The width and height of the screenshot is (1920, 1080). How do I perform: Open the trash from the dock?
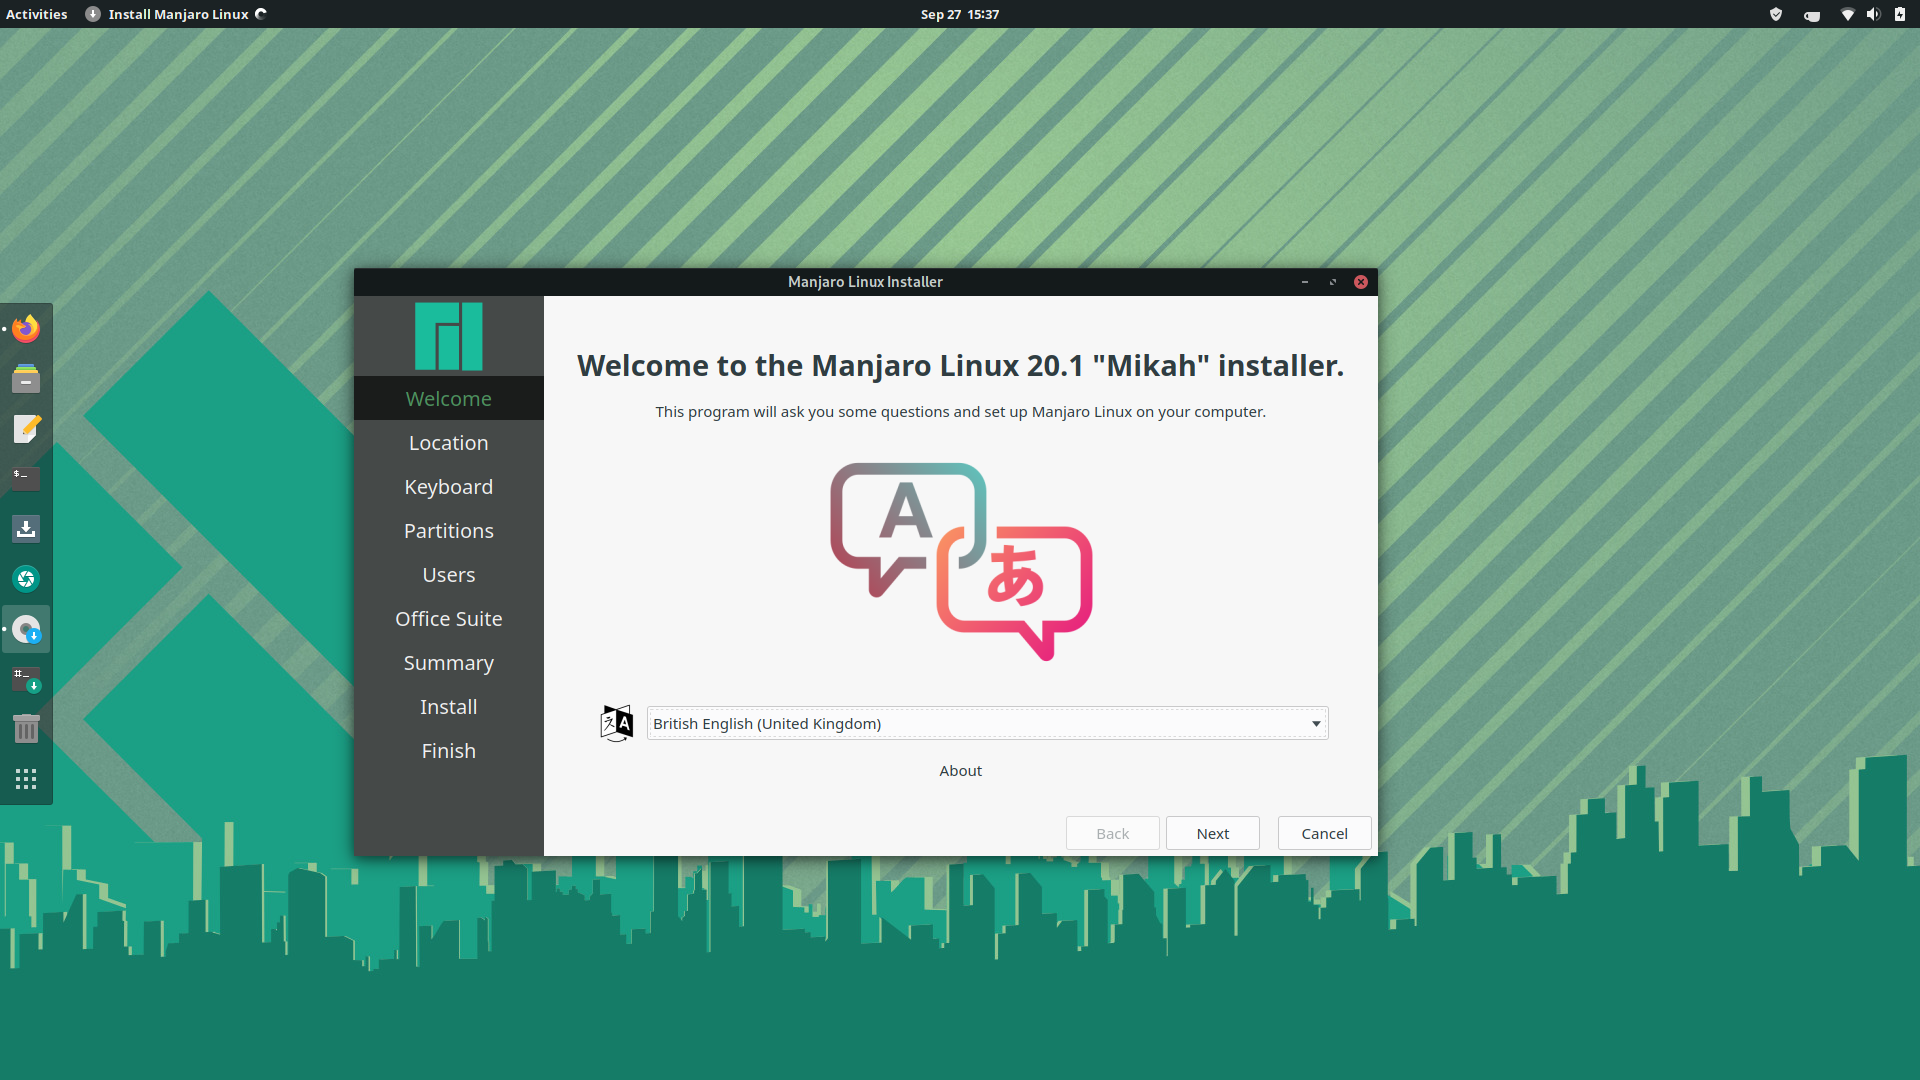pyautogui.click(x=26, y=729)
